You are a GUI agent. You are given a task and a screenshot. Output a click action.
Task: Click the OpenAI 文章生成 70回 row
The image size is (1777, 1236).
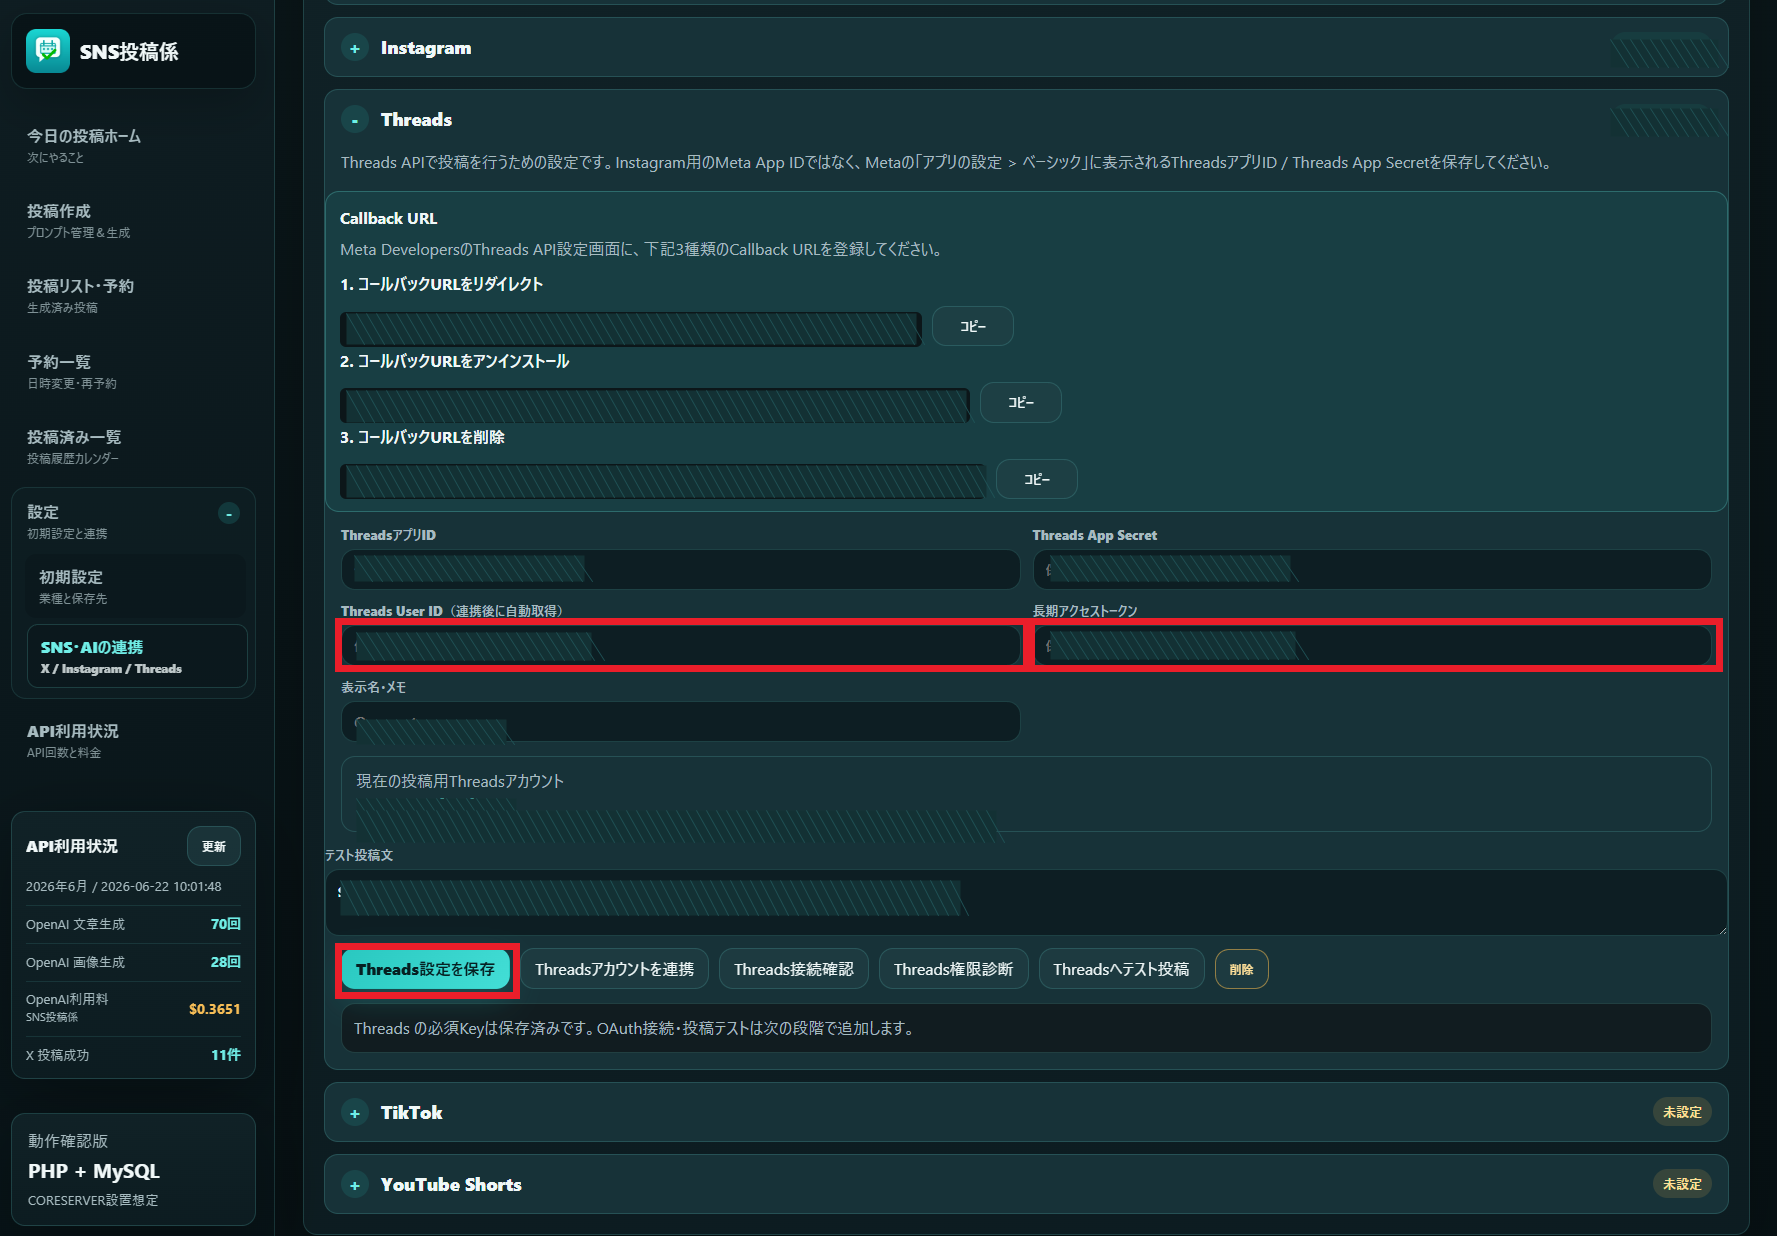click(133, 924)
